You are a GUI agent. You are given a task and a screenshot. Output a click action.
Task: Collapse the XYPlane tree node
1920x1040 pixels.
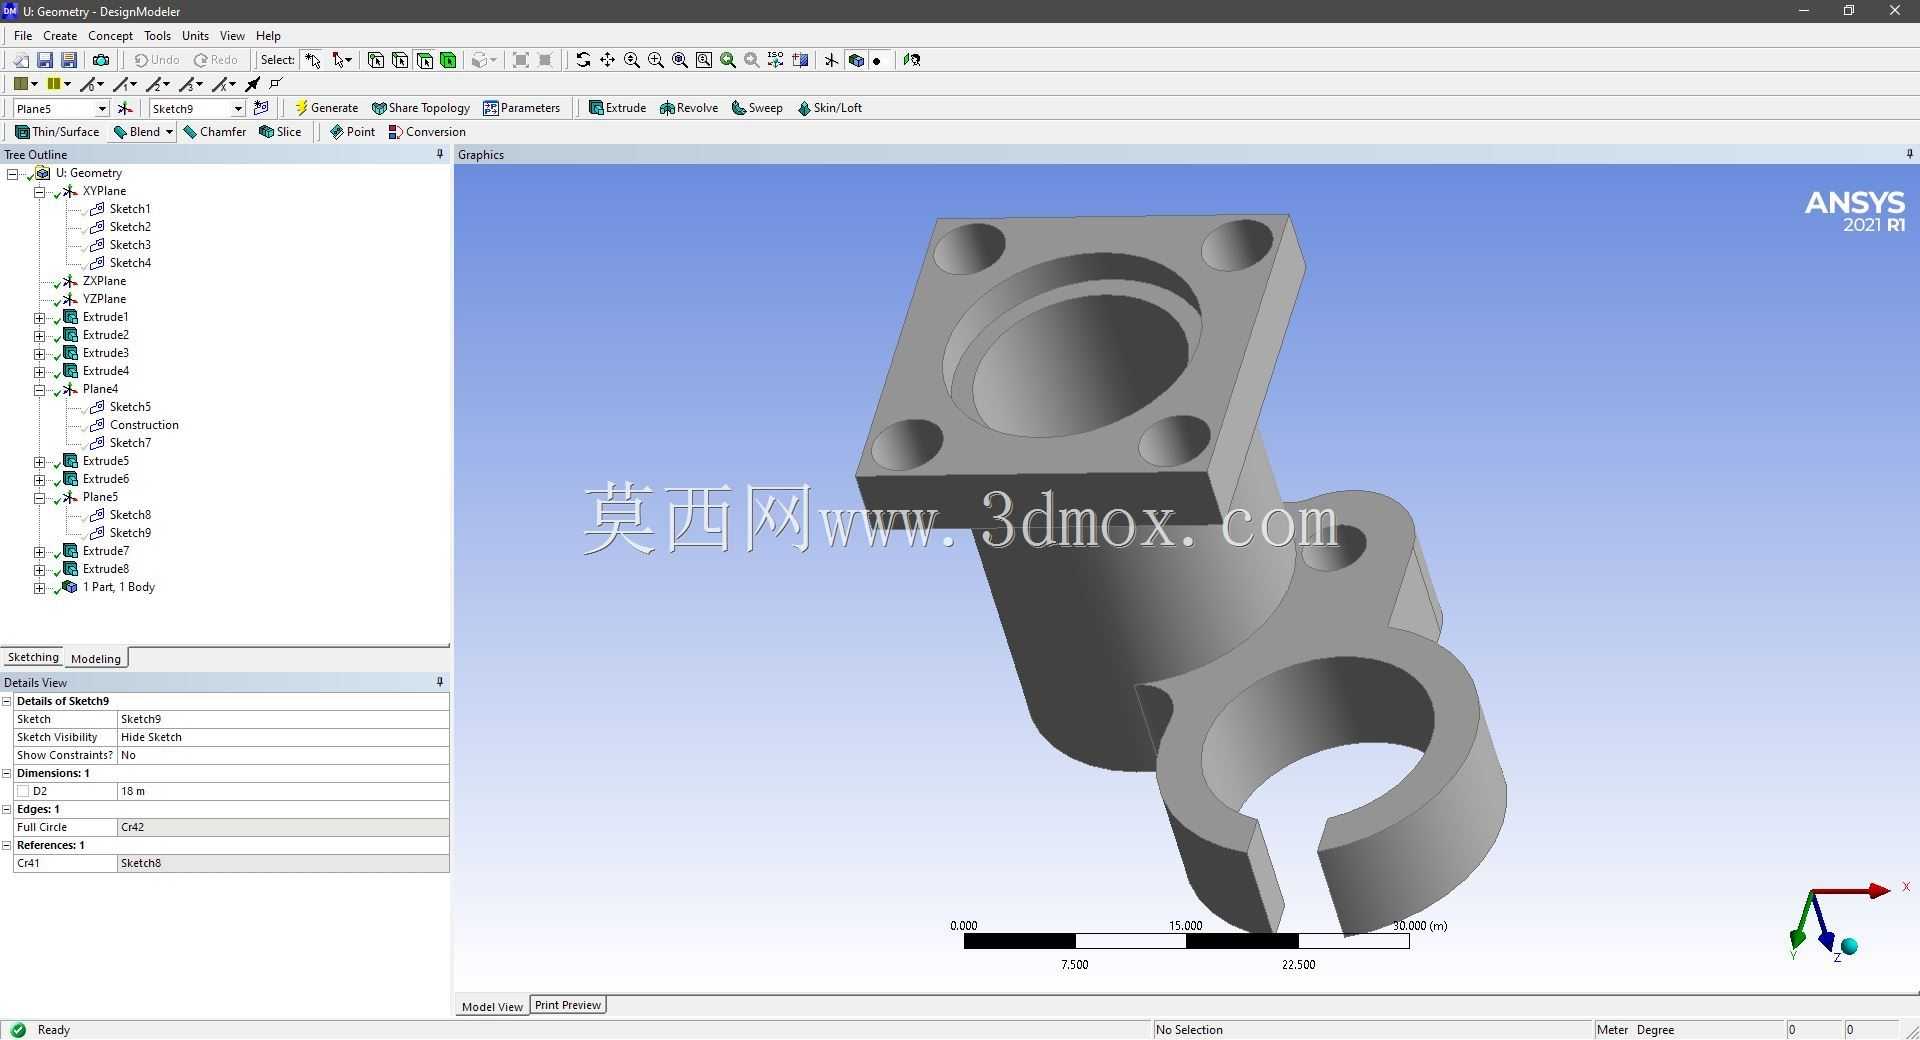coord(39,191)
